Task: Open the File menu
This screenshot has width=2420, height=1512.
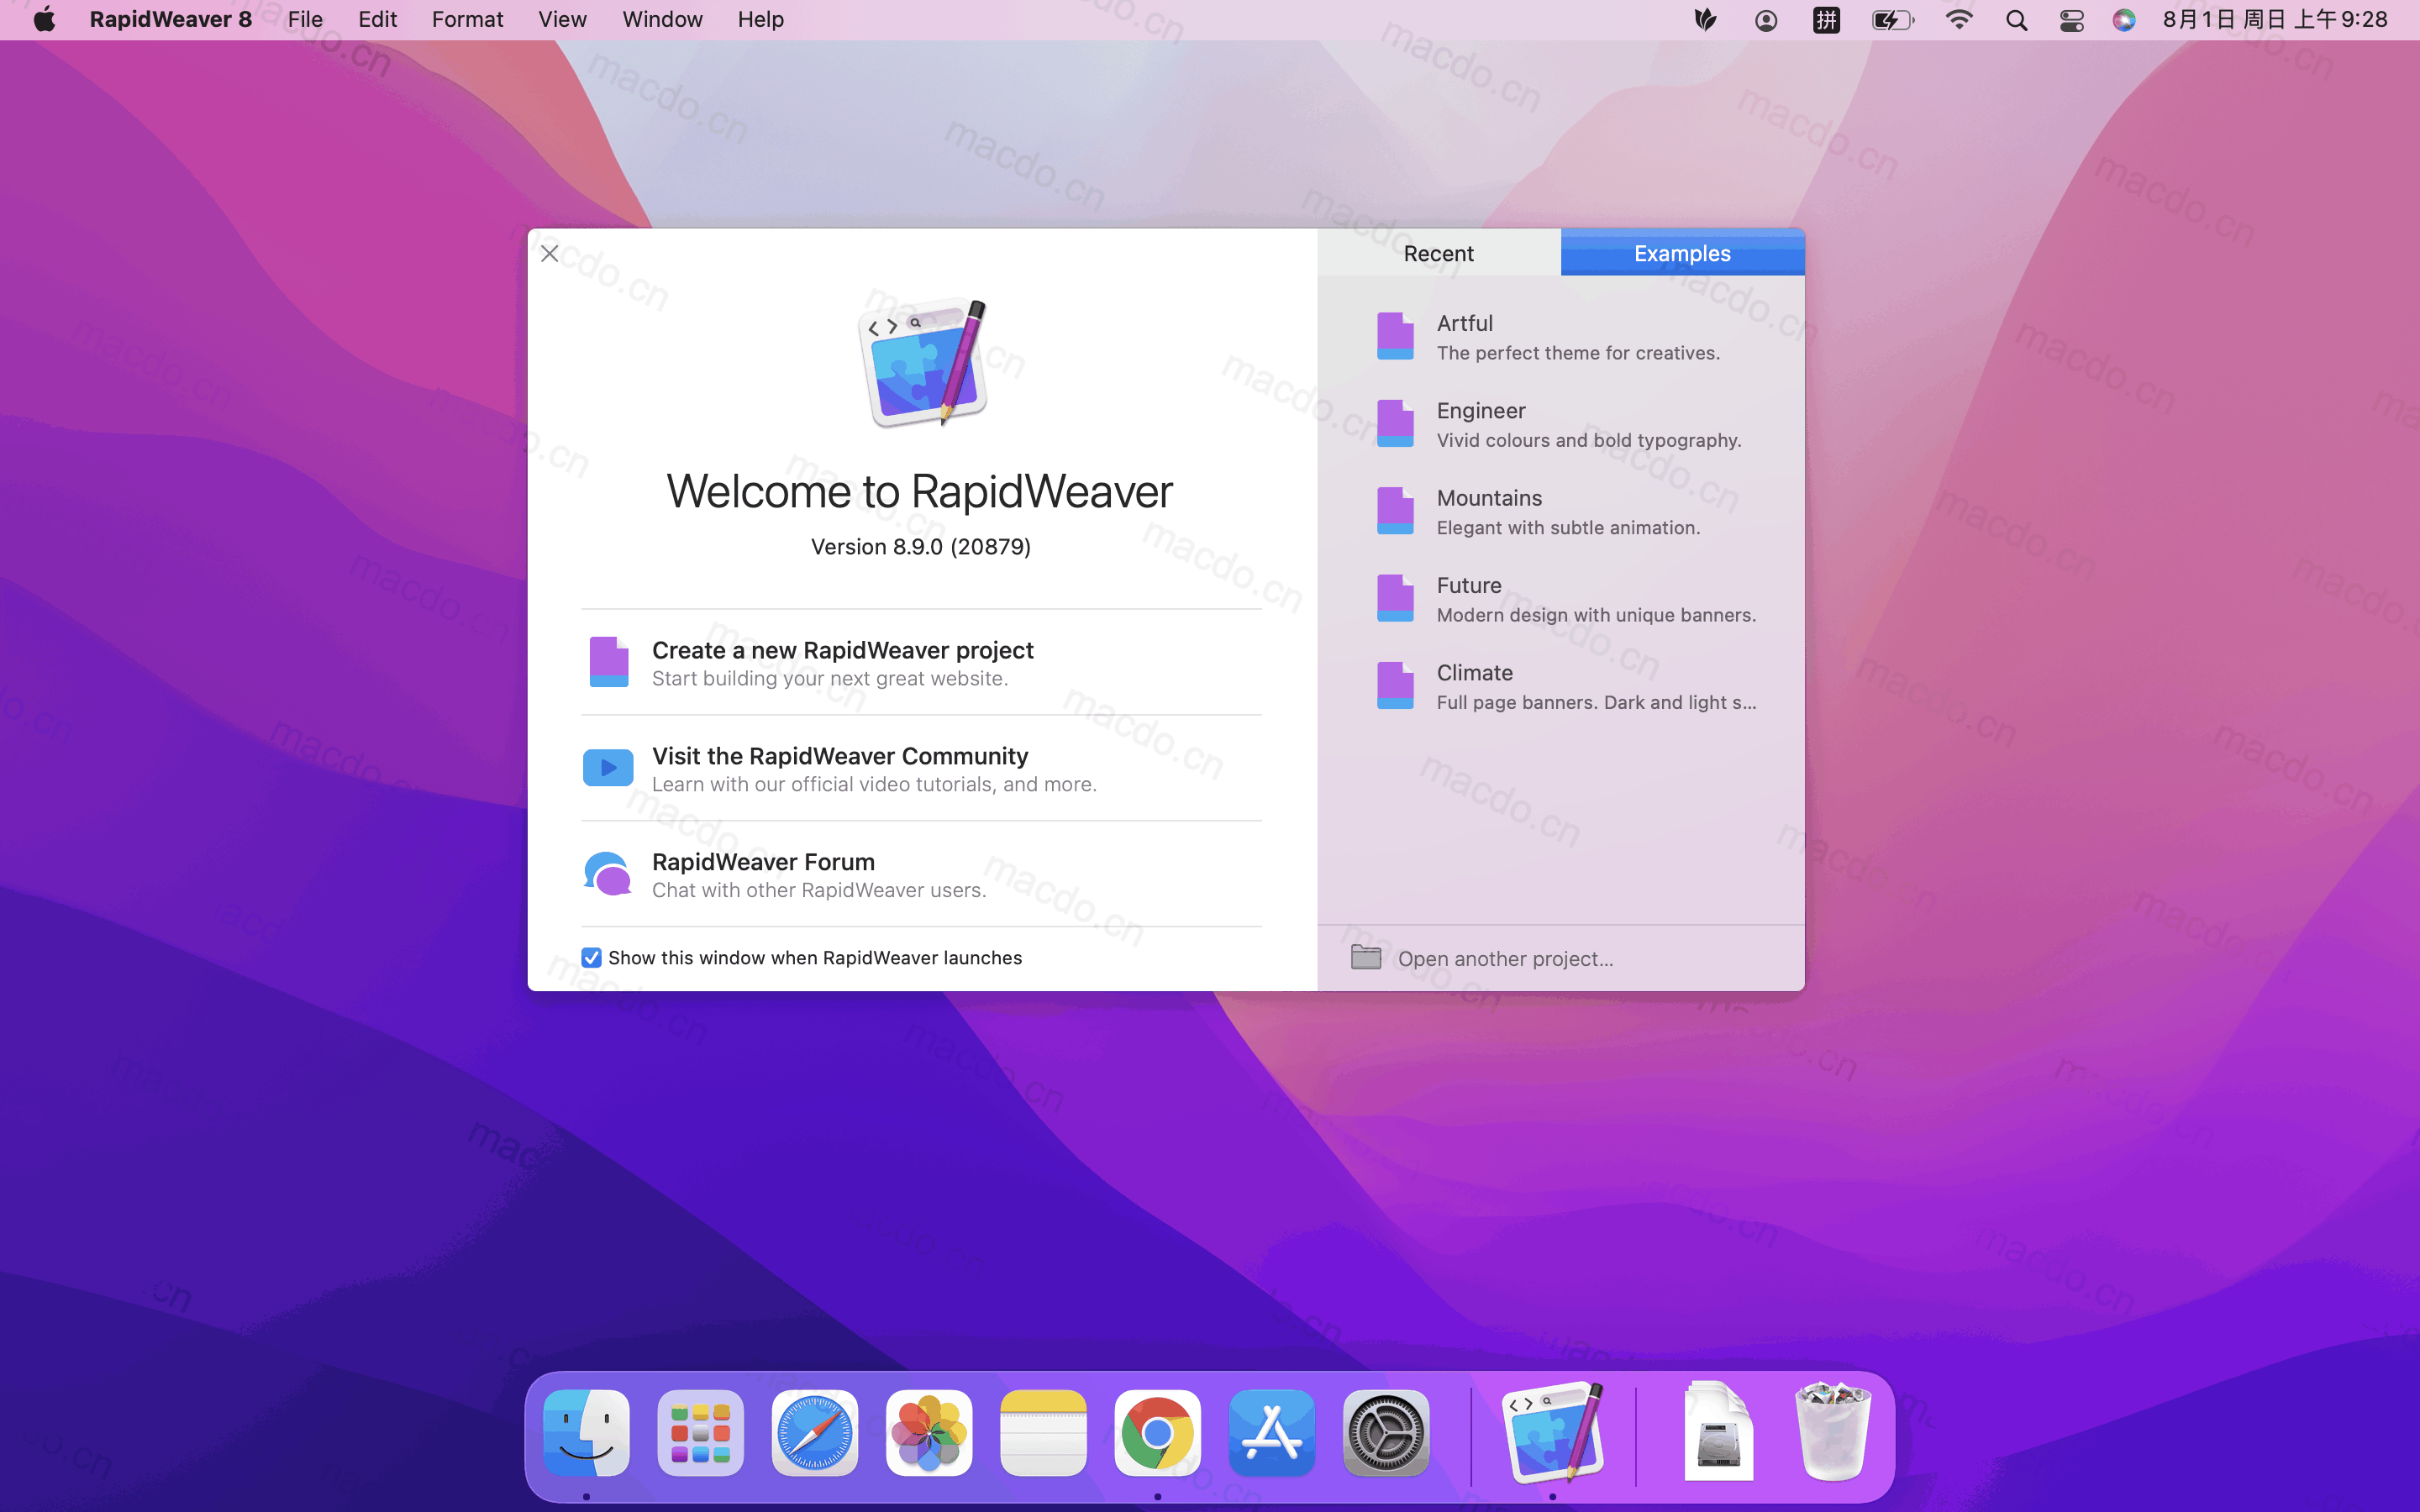Action: tap(305, 19)
